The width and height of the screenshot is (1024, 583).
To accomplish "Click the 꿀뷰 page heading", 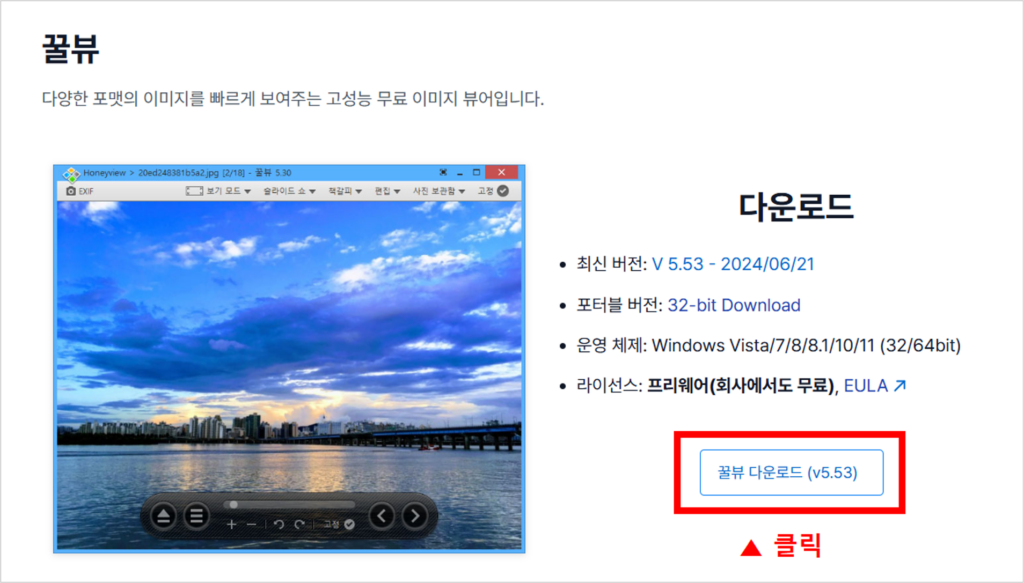I will click(71, 48).
